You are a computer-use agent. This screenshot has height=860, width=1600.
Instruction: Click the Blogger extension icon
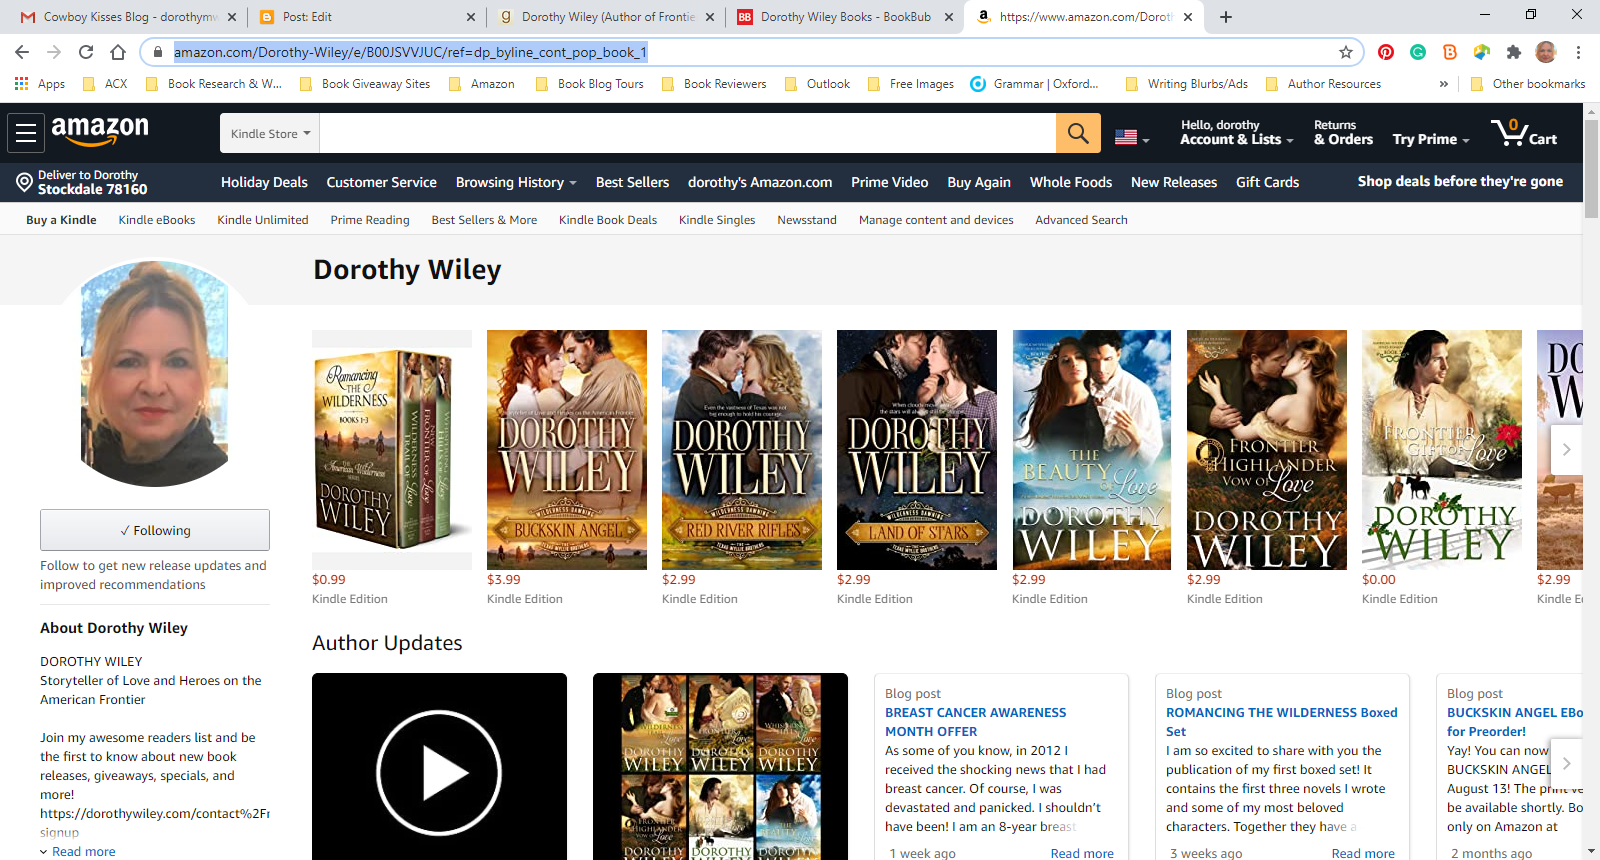click(1450, 52)
